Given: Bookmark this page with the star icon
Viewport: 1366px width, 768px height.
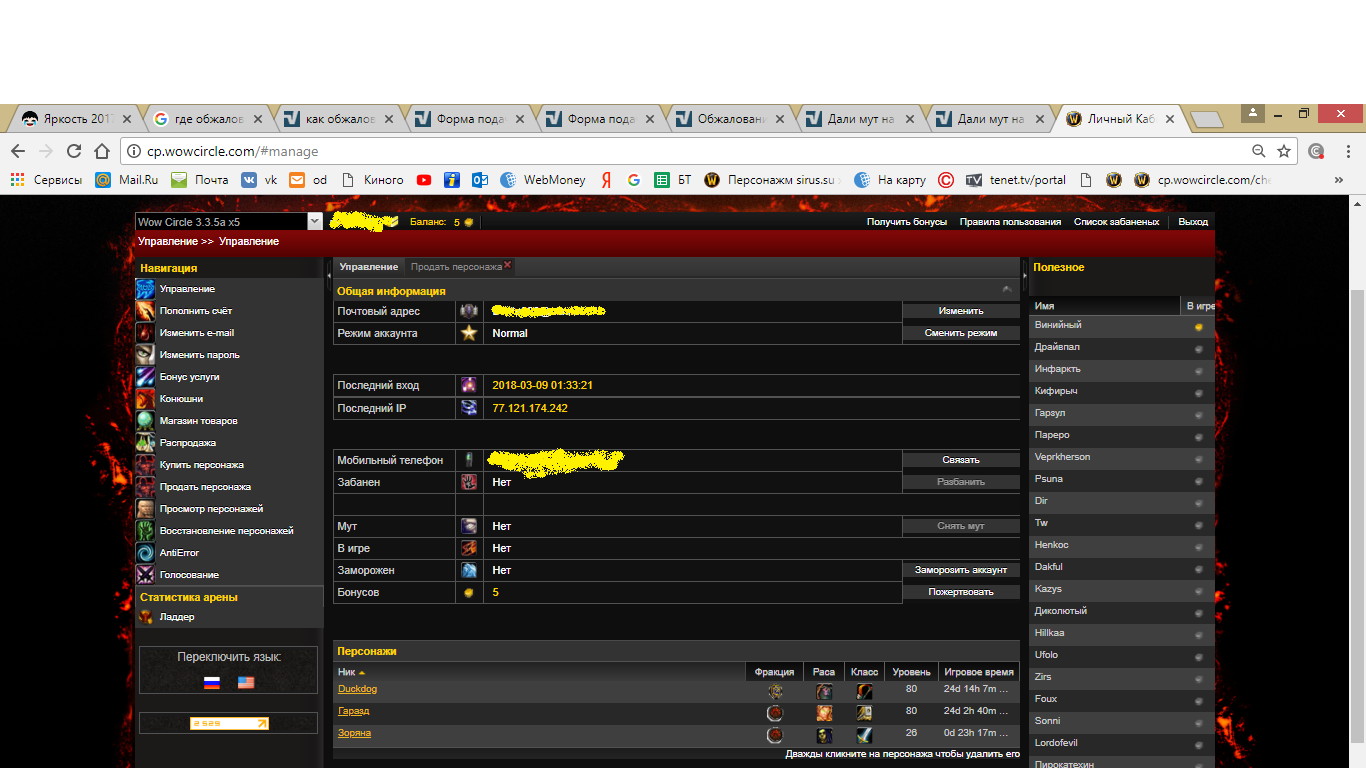Looking at the screenshot, I should click(x=1284, y=151).
